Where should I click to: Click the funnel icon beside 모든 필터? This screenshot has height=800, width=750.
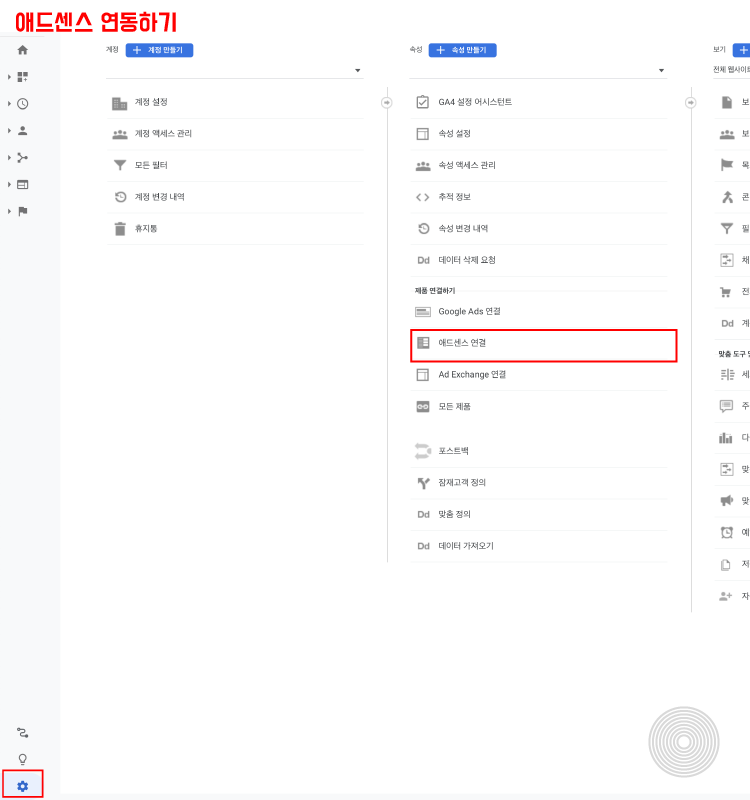(120, 165)
